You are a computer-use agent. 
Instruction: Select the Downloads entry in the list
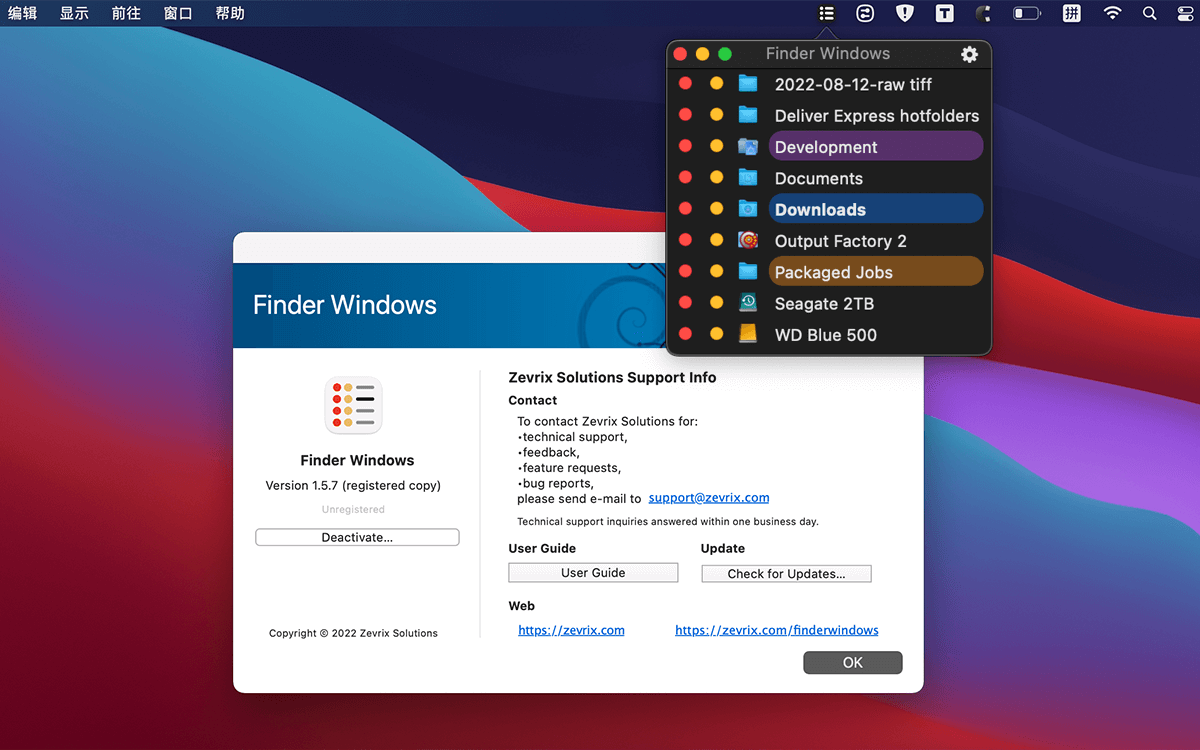tap(876, 208)
